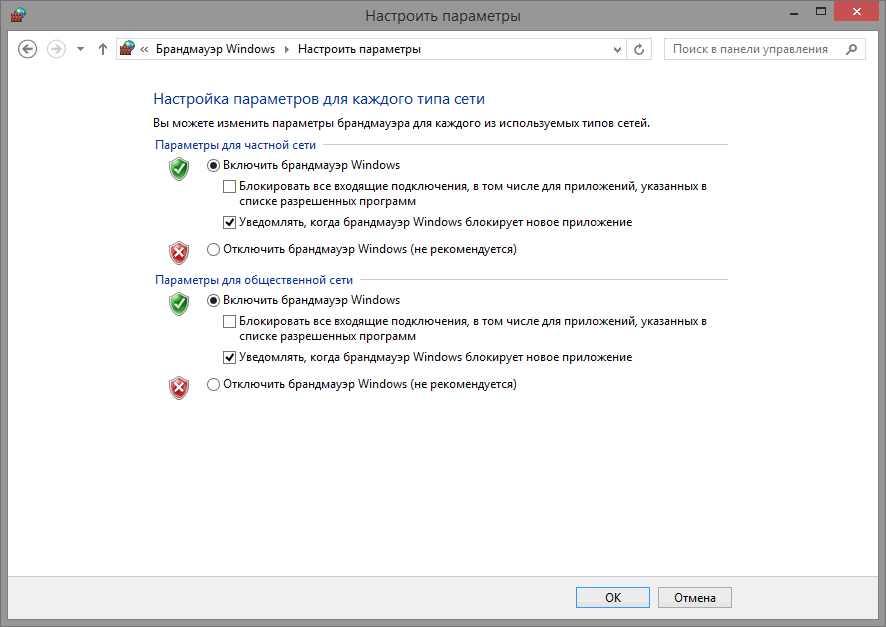Click red shield icon under private network settings

tap(179, 251)
